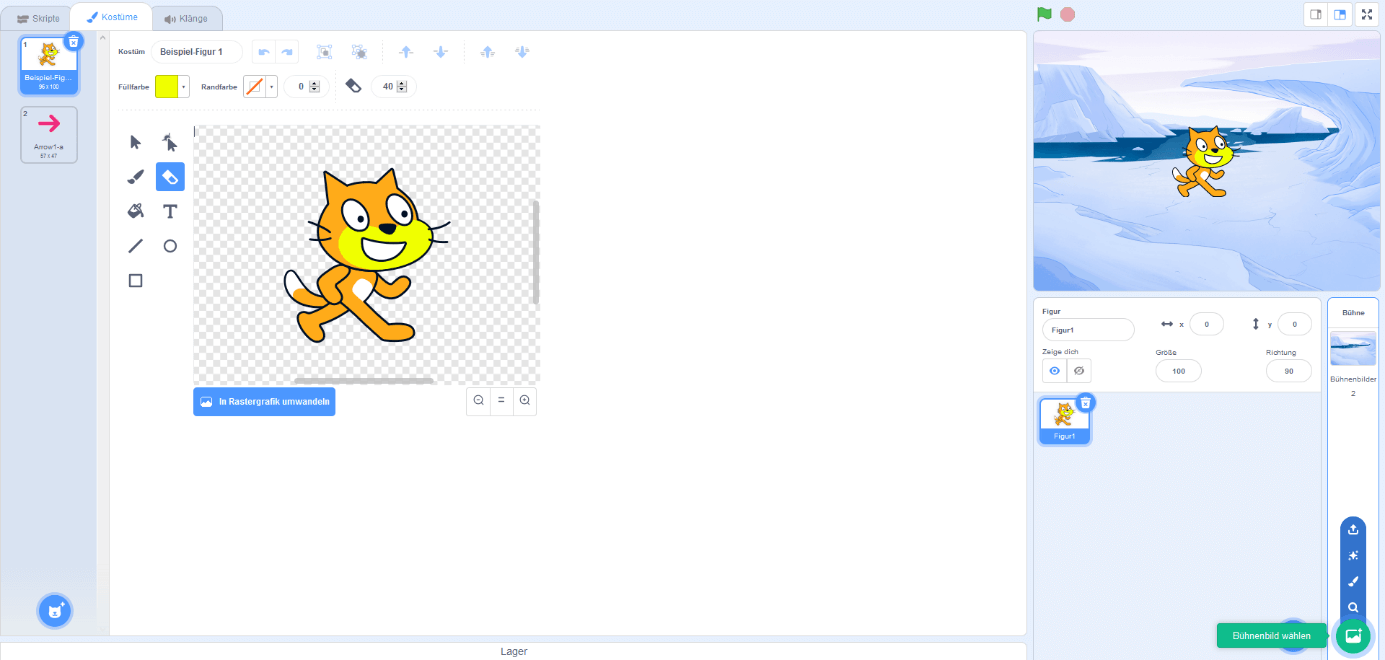Select the Line tool
This screenshot has height=660, width=1385.
click(x=135, y=245)
